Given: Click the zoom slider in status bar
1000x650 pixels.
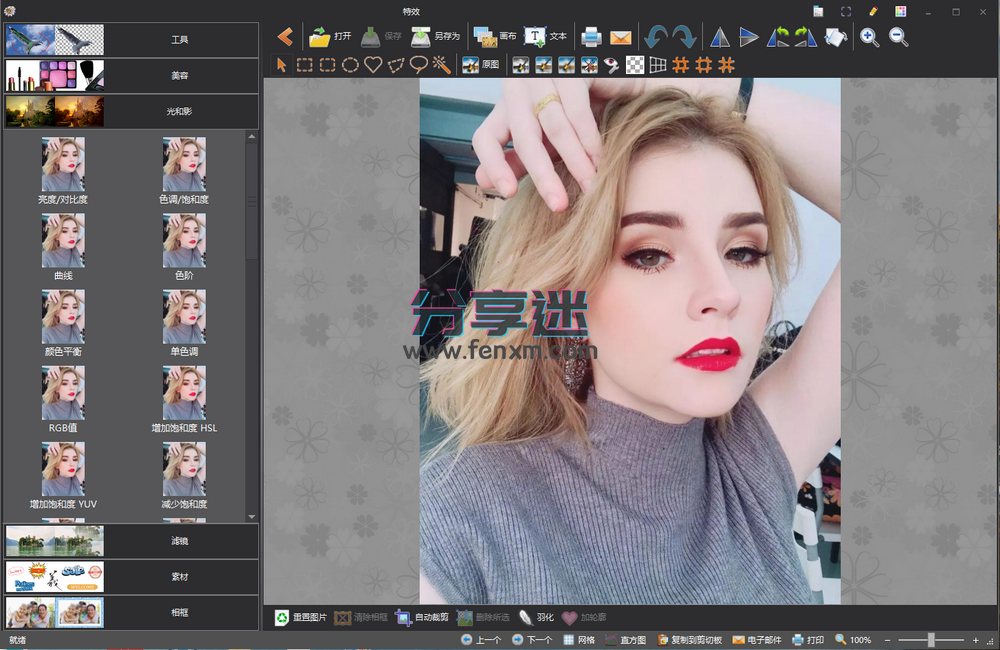Looking at the screenshot, I should pos(931,639).
